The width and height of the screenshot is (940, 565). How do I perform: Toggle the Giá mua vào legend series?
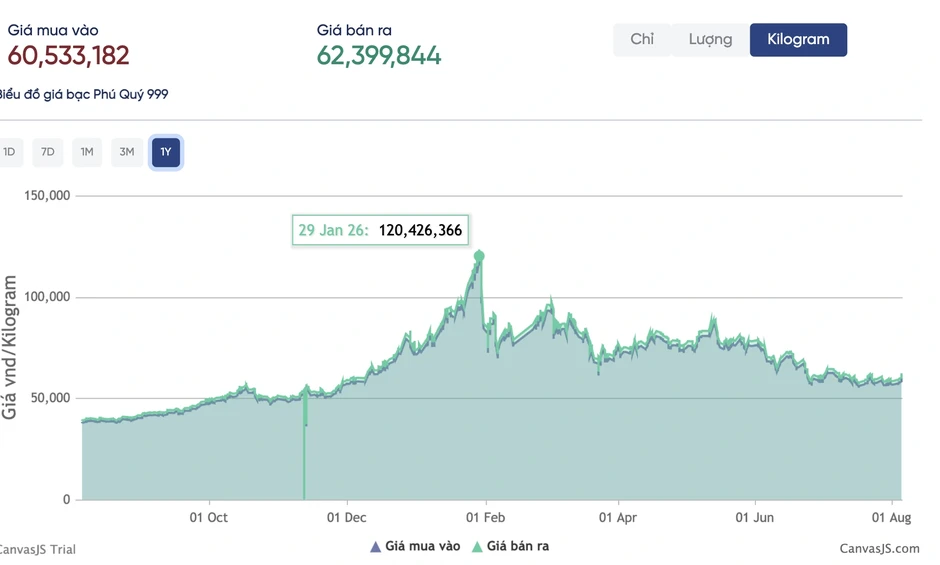[x=415, y=546]
